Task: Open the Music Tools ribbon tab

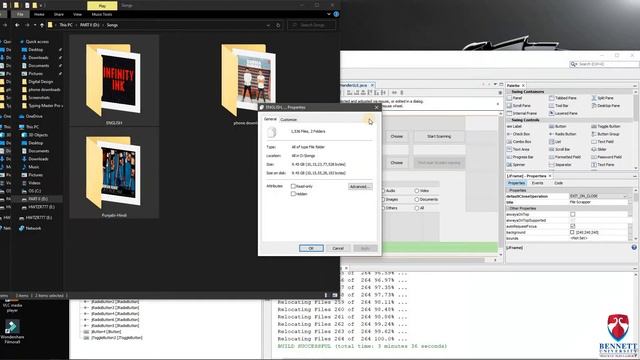Action: coord(102,14)
